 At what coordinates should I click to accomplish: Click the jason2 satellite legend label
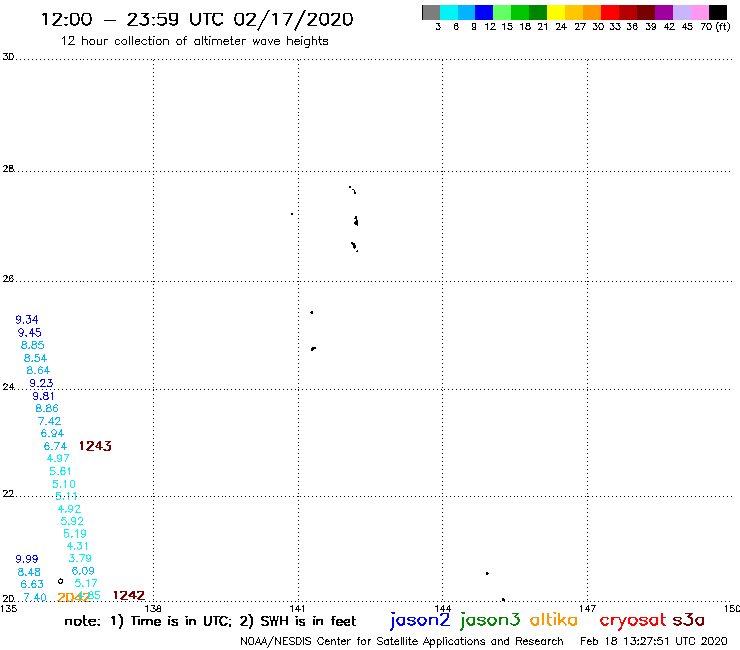click(x=420, y=620)
